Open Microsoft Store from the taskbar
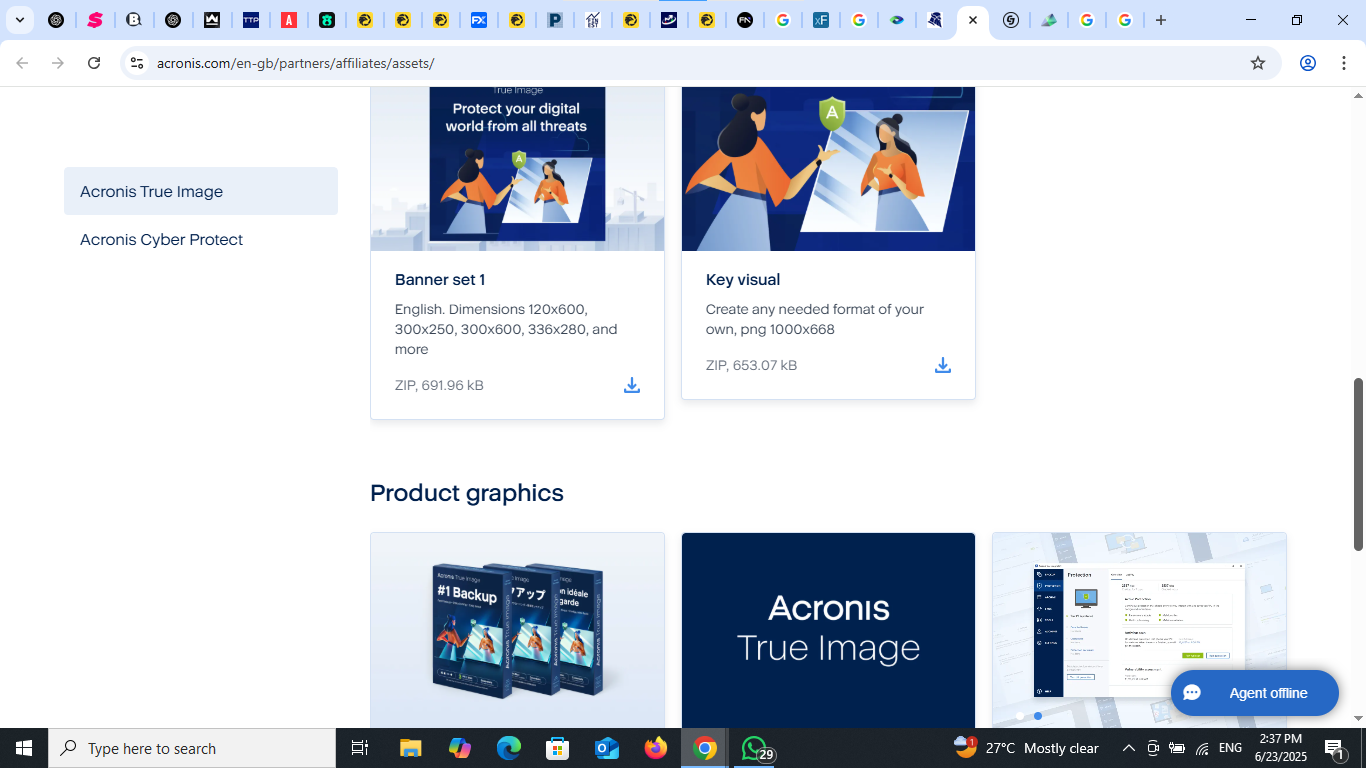The height and width of the screenshot is (768, 1366). [558, 748]
